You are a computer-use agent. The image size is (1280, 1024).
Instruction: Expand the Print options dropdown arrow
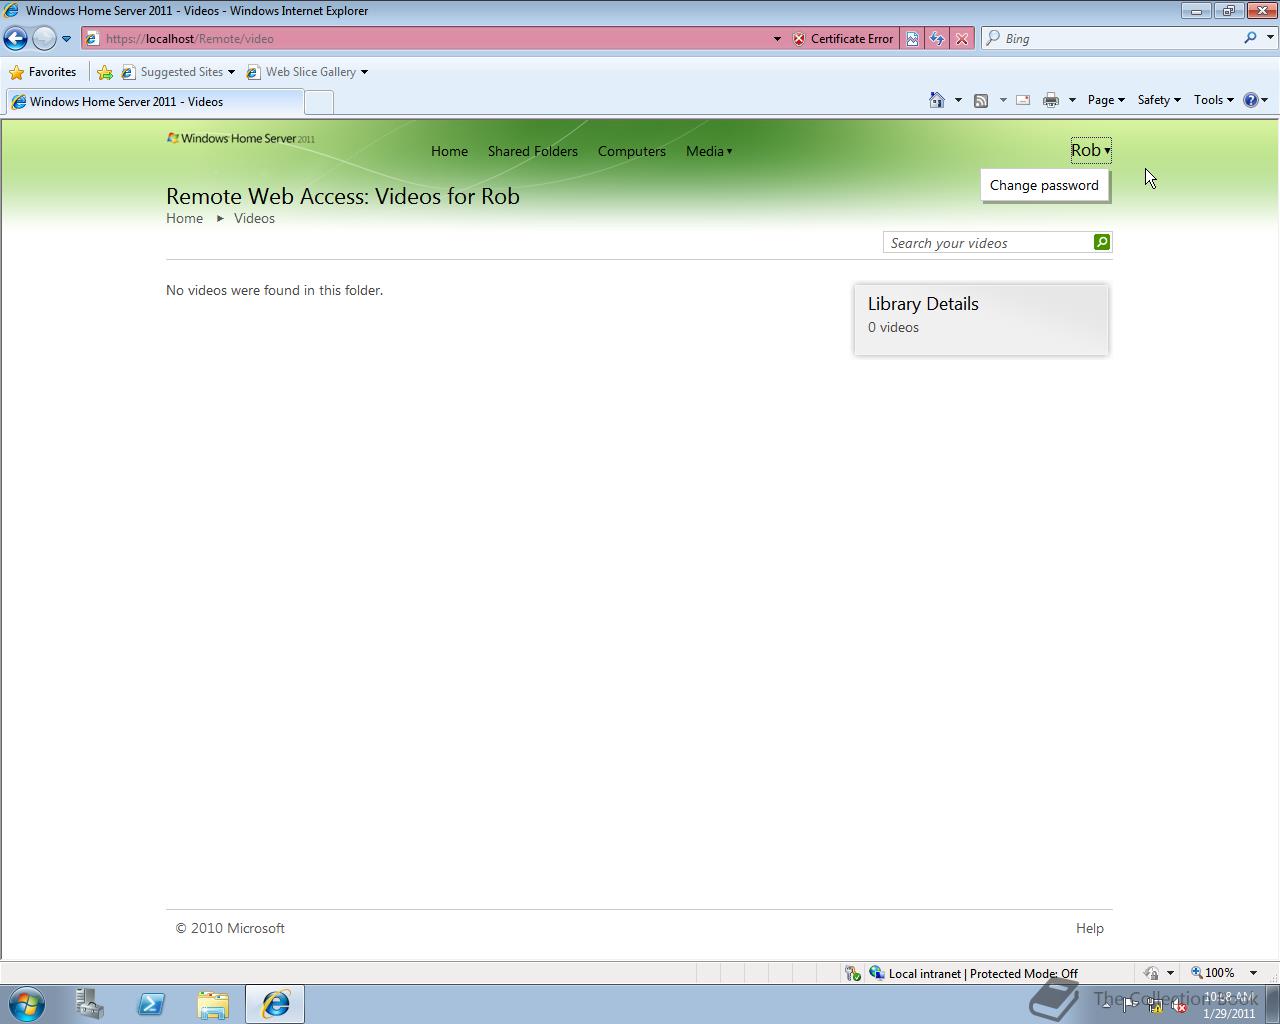(1072, 100)
